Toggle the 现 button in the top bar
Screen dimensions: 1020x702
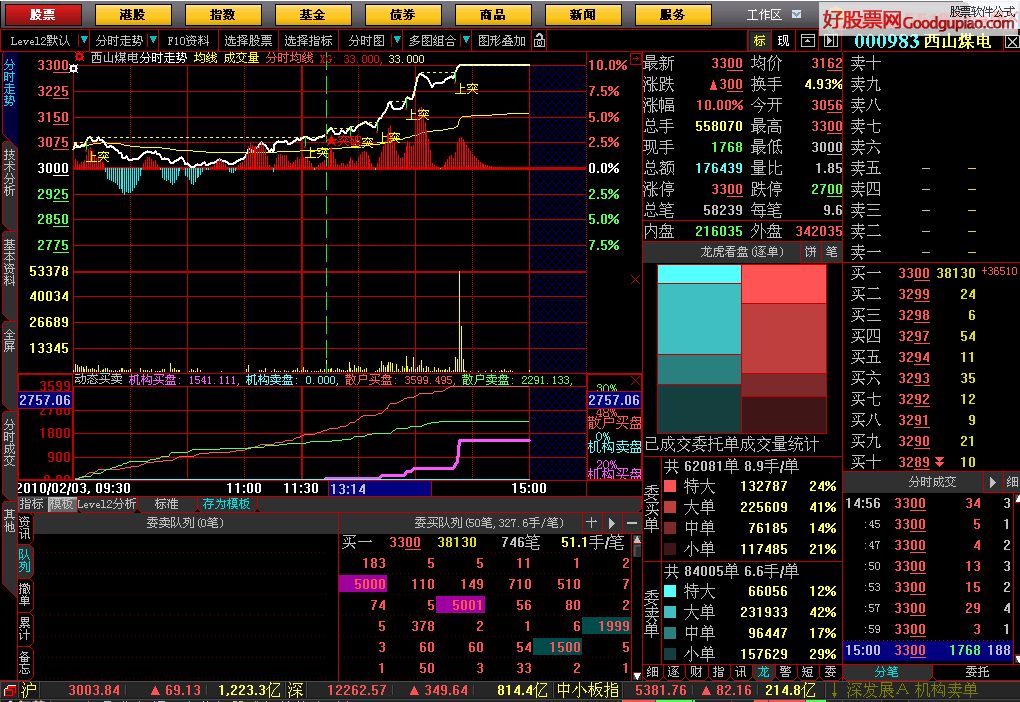(x=783, y=40)
